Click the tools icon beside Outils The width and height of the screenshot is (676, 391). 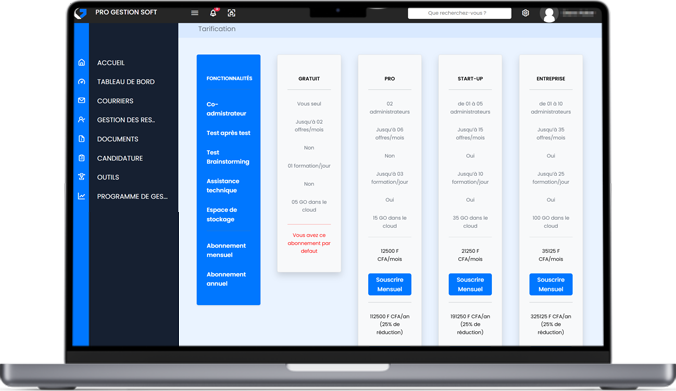[x=81, y=177]
